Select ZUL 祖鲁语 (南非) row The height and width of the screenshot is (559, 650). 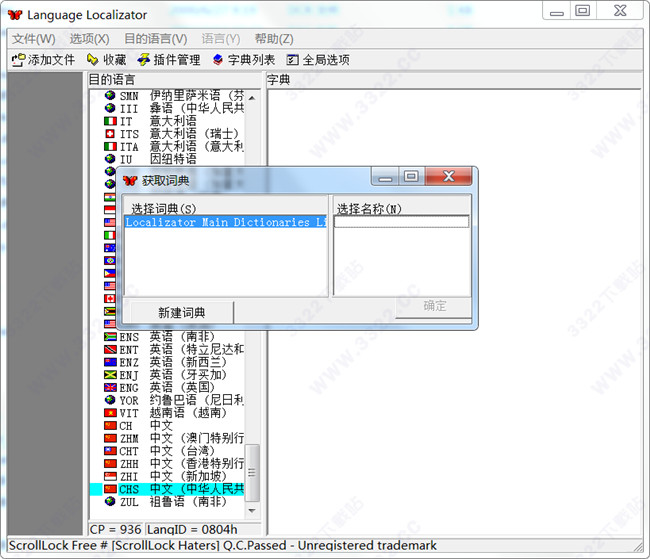click(167, 502)
